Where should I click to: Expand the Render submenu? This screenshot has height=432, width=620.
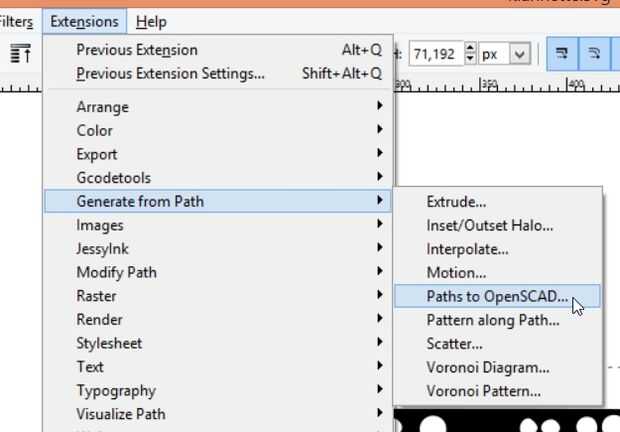tap(99, 320)
